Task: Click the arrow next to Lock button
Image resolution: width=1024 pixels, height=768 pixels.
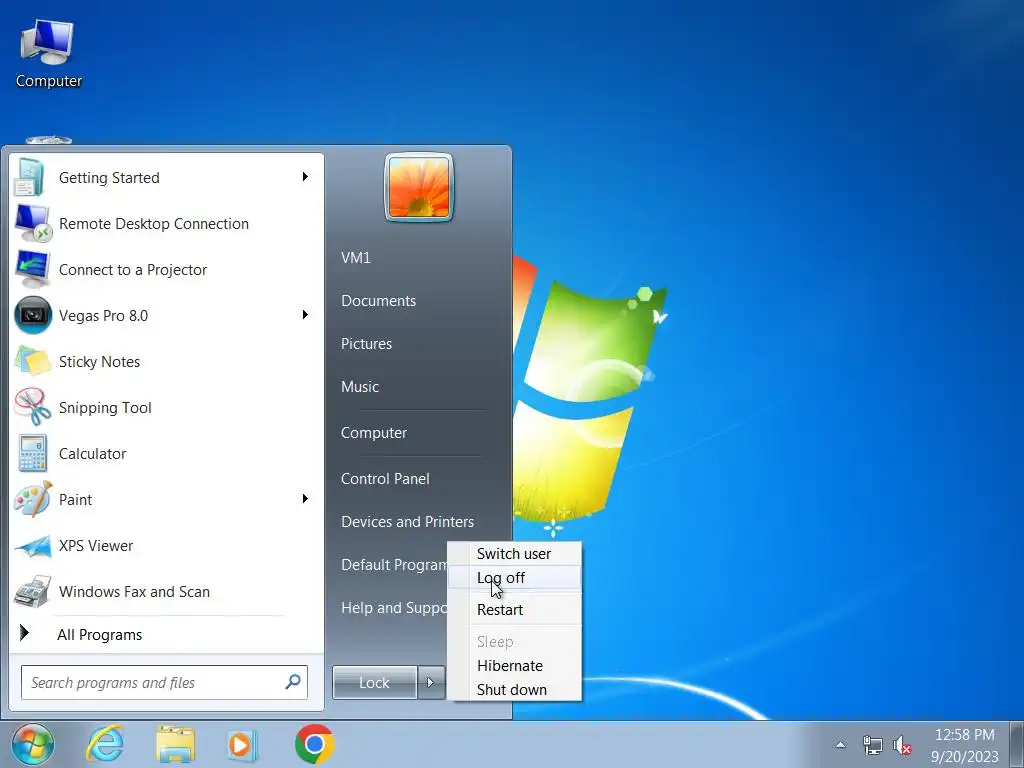Action: coord(431,682)
